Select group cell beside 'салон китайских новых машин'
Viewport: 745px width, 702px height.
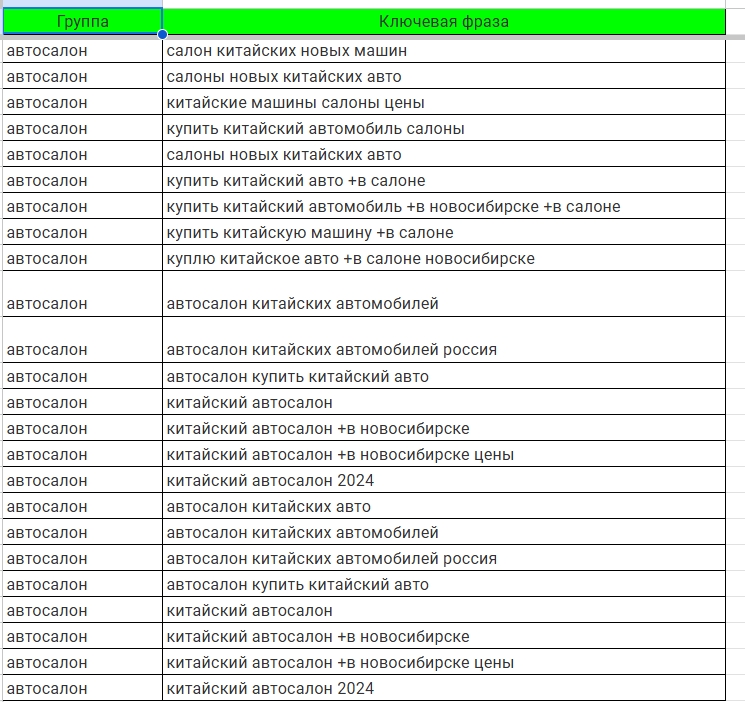click(82, 51)
